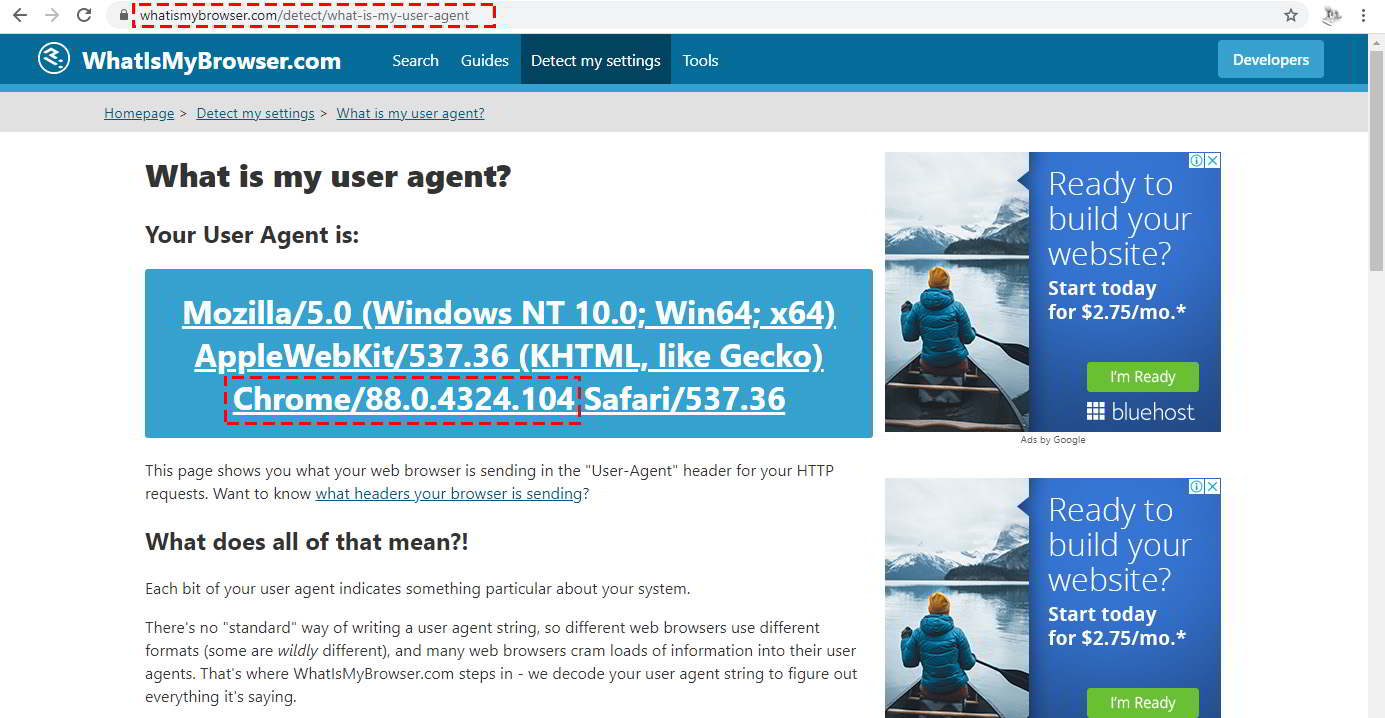Click the bluehost logo in top ad
This screenshot has height=718, width=1385.
(x=1141, y=411)
